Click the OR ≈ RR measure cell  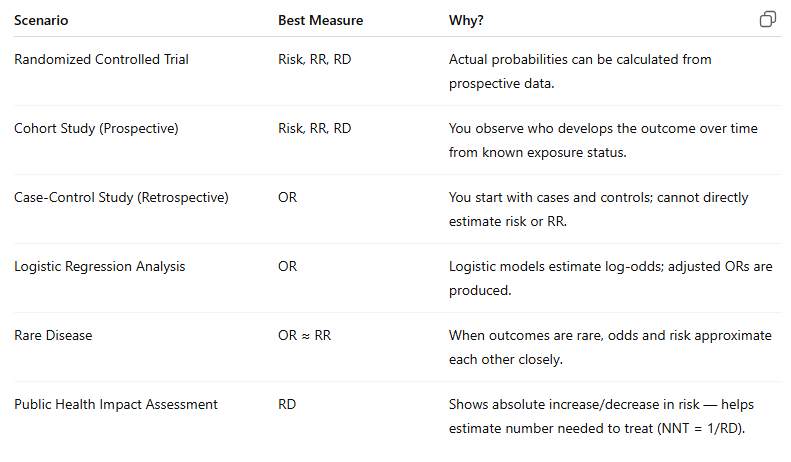pos(304,335)
